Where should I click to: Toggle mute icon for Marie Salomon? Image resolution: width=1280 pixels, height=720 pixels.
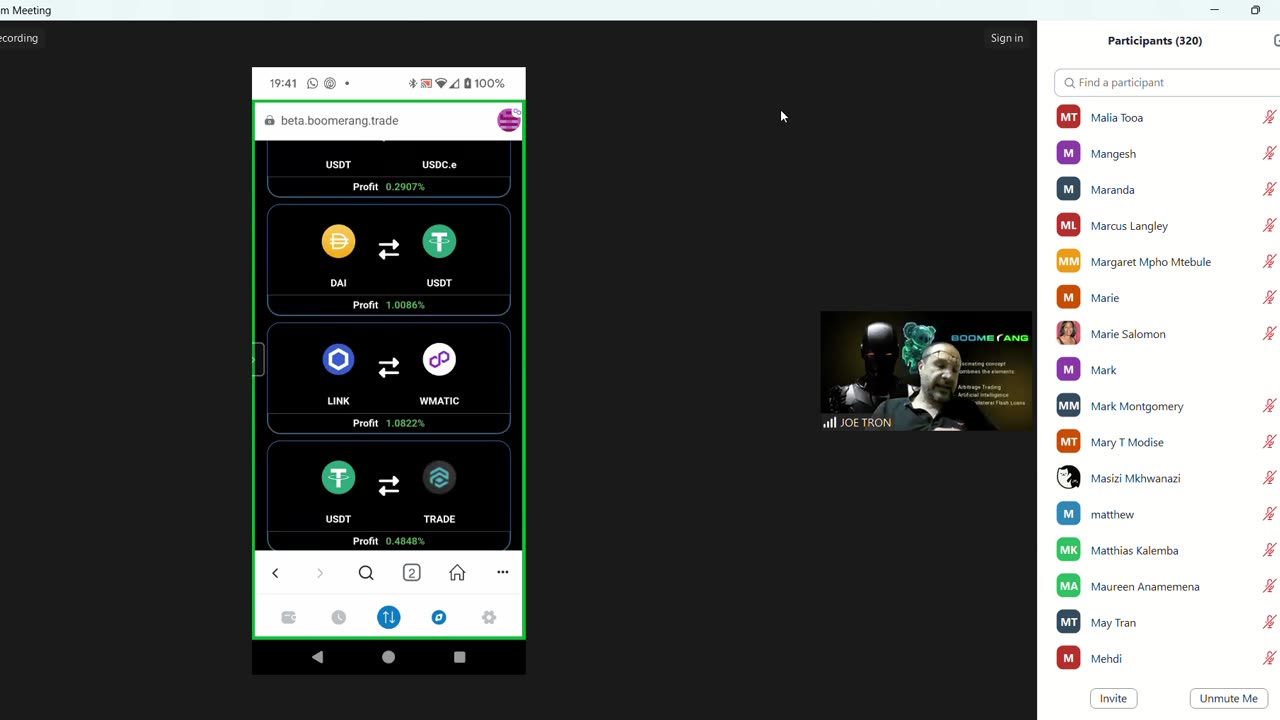point(1269,334)
